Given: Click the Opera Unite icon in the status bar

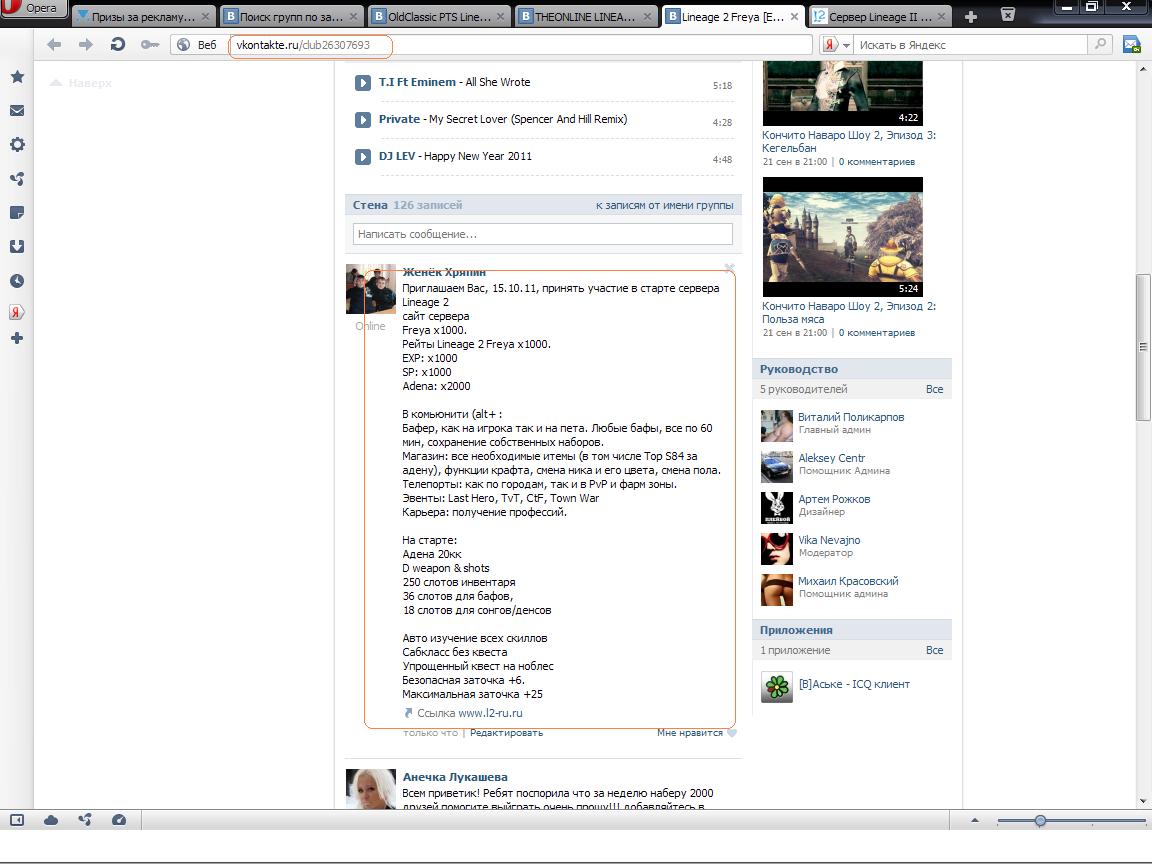Looking at the screenshot, I should (x=84, y=820).
